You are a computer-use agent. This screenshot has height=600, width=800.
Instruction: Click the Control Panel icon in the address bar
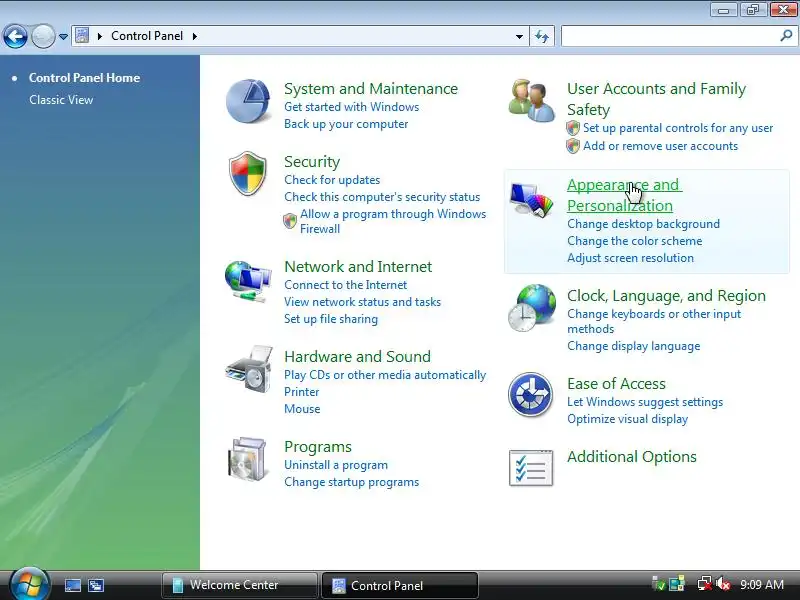82,36
